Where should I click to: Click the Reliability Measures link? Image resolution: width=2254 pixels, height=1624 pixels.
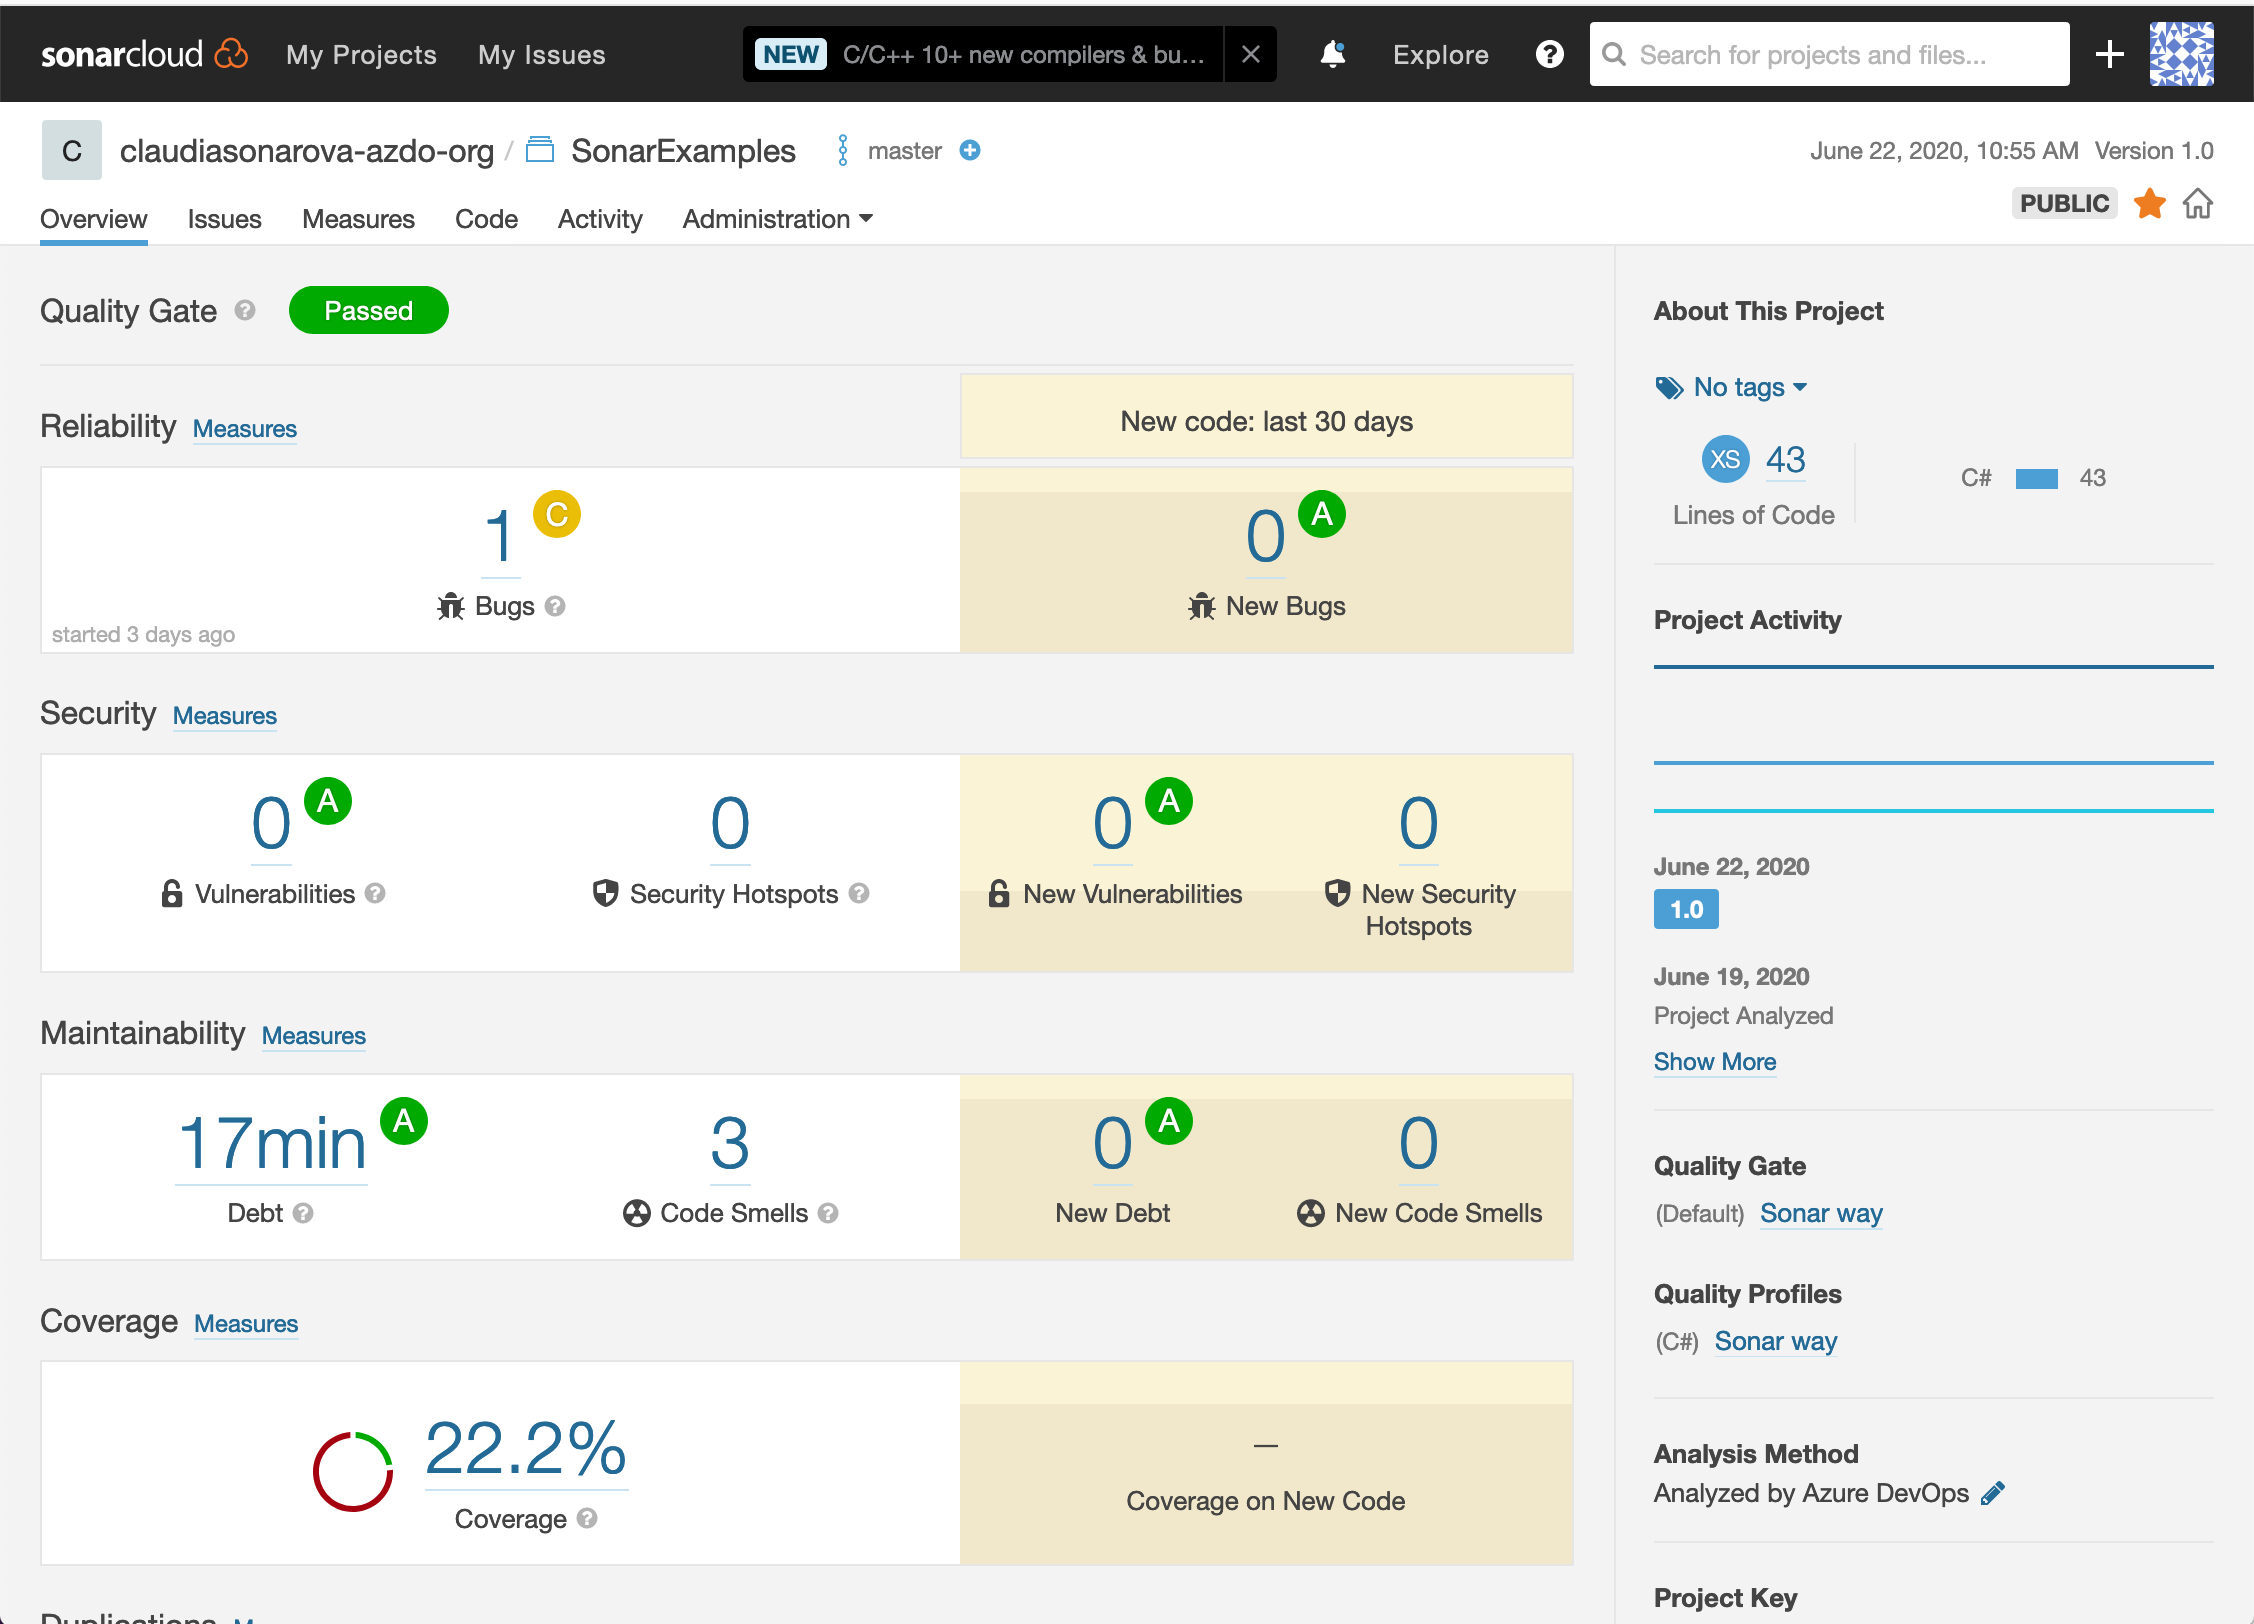point(245,427)
